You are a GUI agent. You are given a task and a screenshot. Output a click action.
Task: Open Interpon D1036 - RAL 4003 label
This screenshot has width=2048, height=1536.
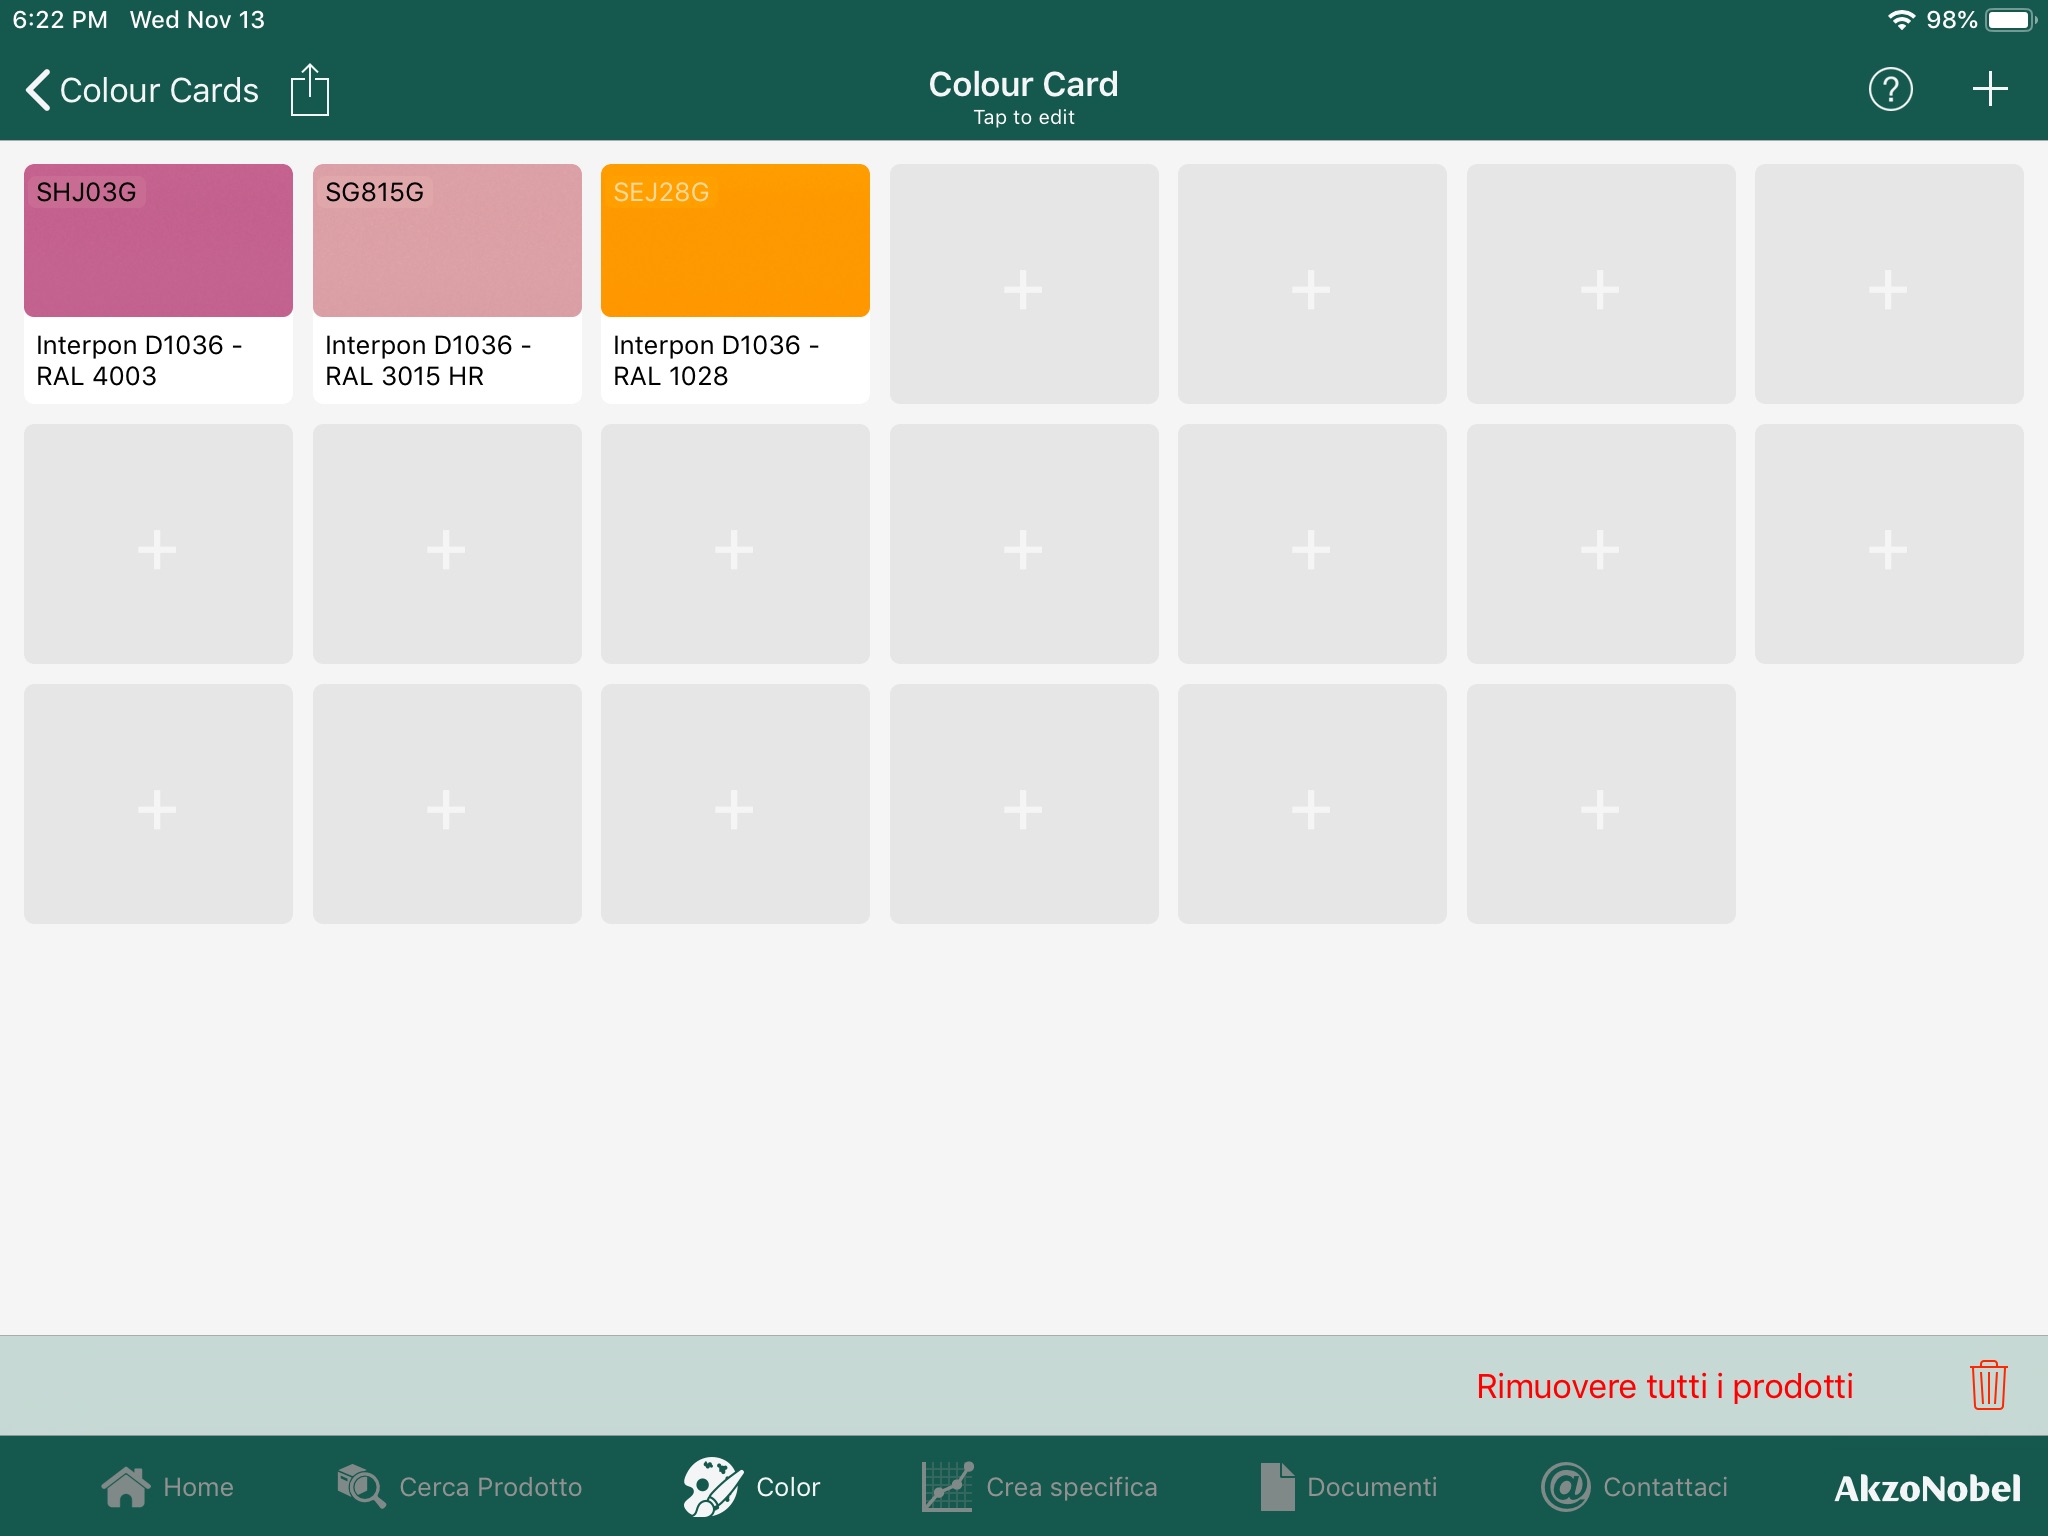coord(139,360)
